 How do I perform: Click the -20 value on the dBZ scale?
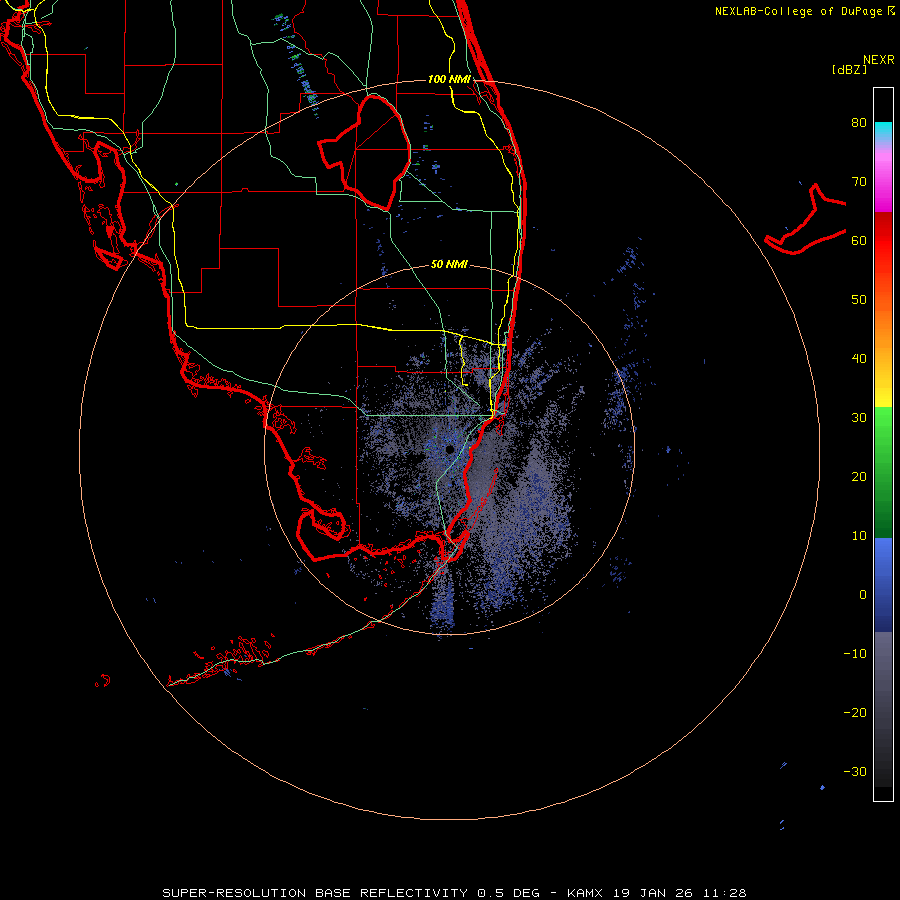pos(855,712)
